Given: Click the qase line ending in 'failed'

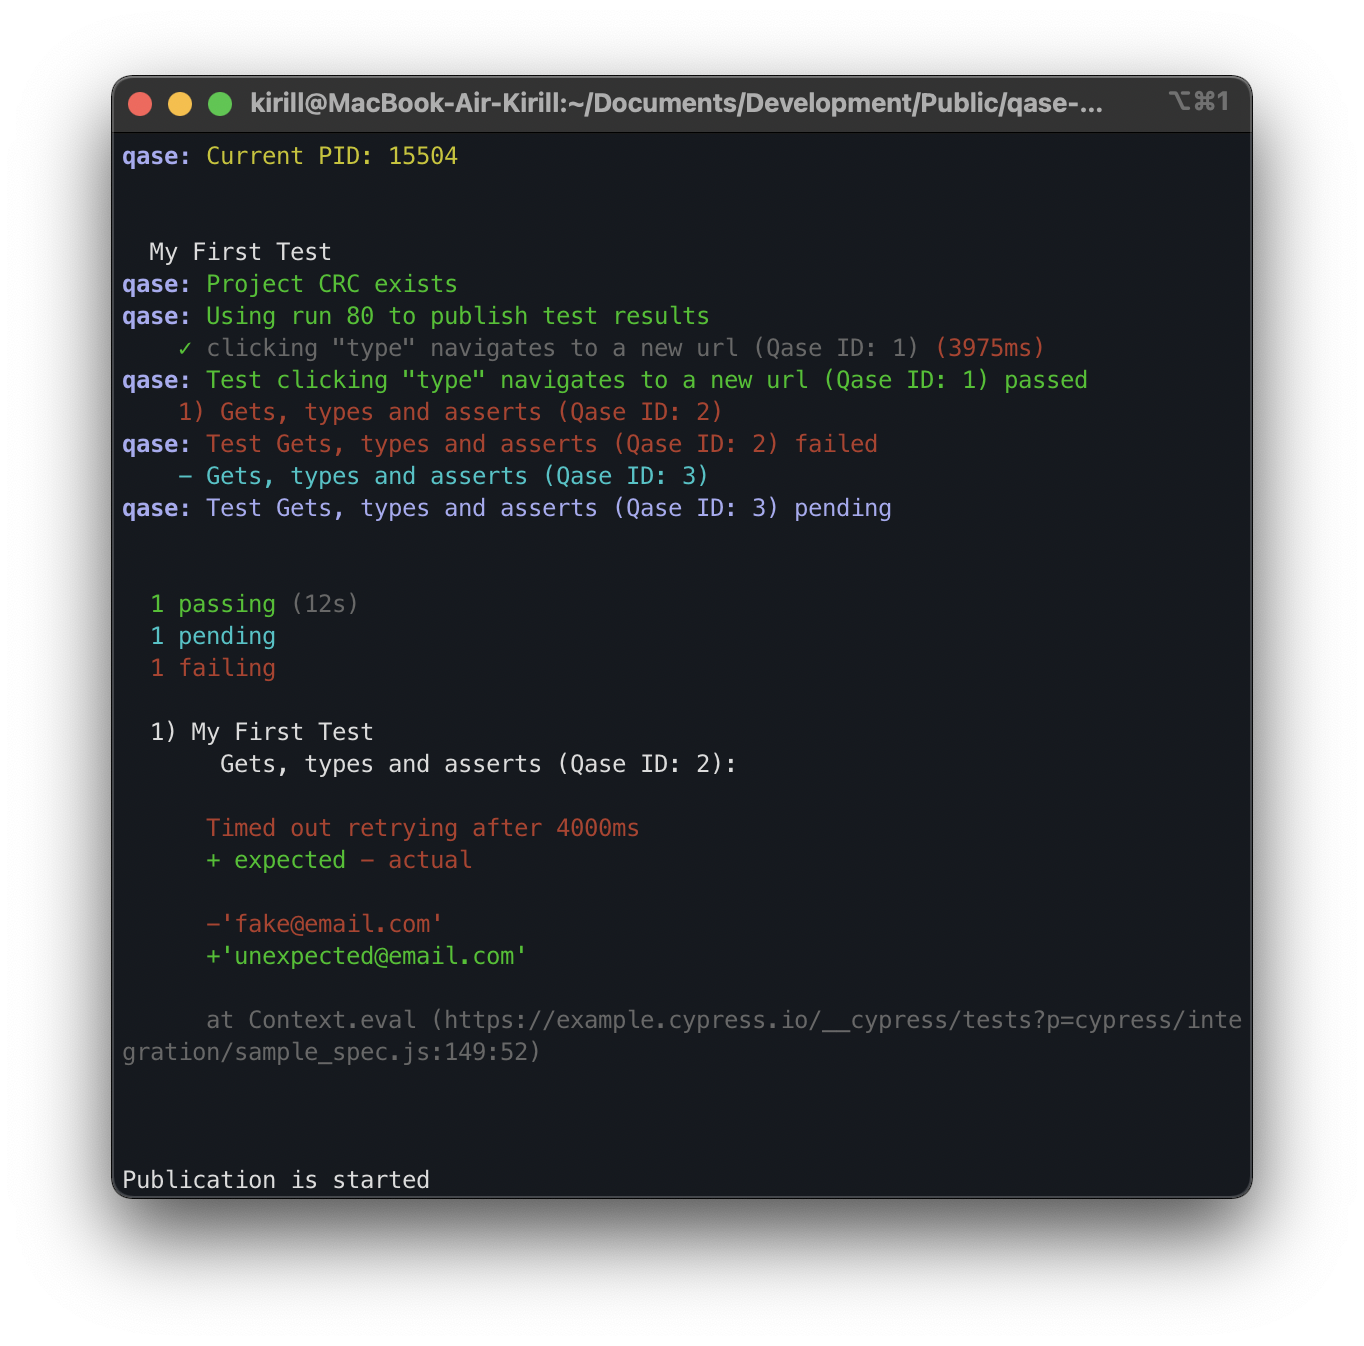Looking at the screenshot, I should (x=500, y=444).
